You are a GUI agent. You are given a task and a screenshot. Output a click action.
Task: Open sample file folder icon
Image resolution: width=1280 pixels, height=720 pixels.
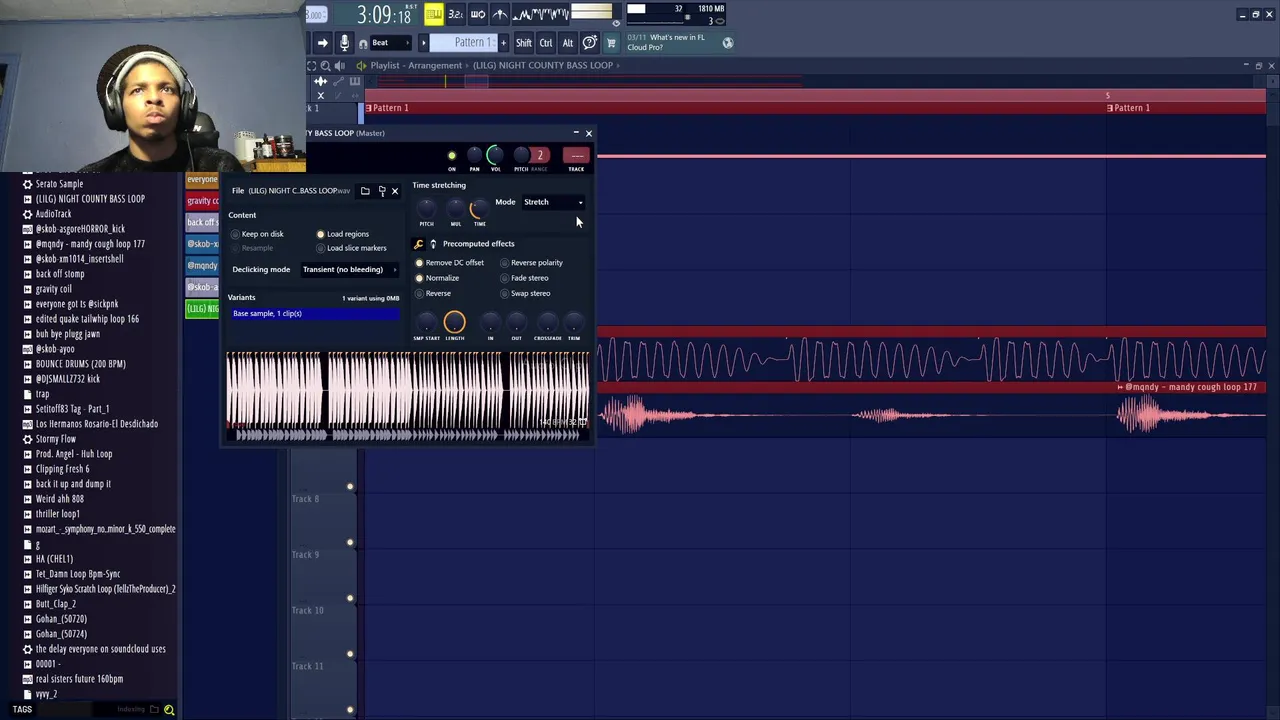[x=365, y=191]
